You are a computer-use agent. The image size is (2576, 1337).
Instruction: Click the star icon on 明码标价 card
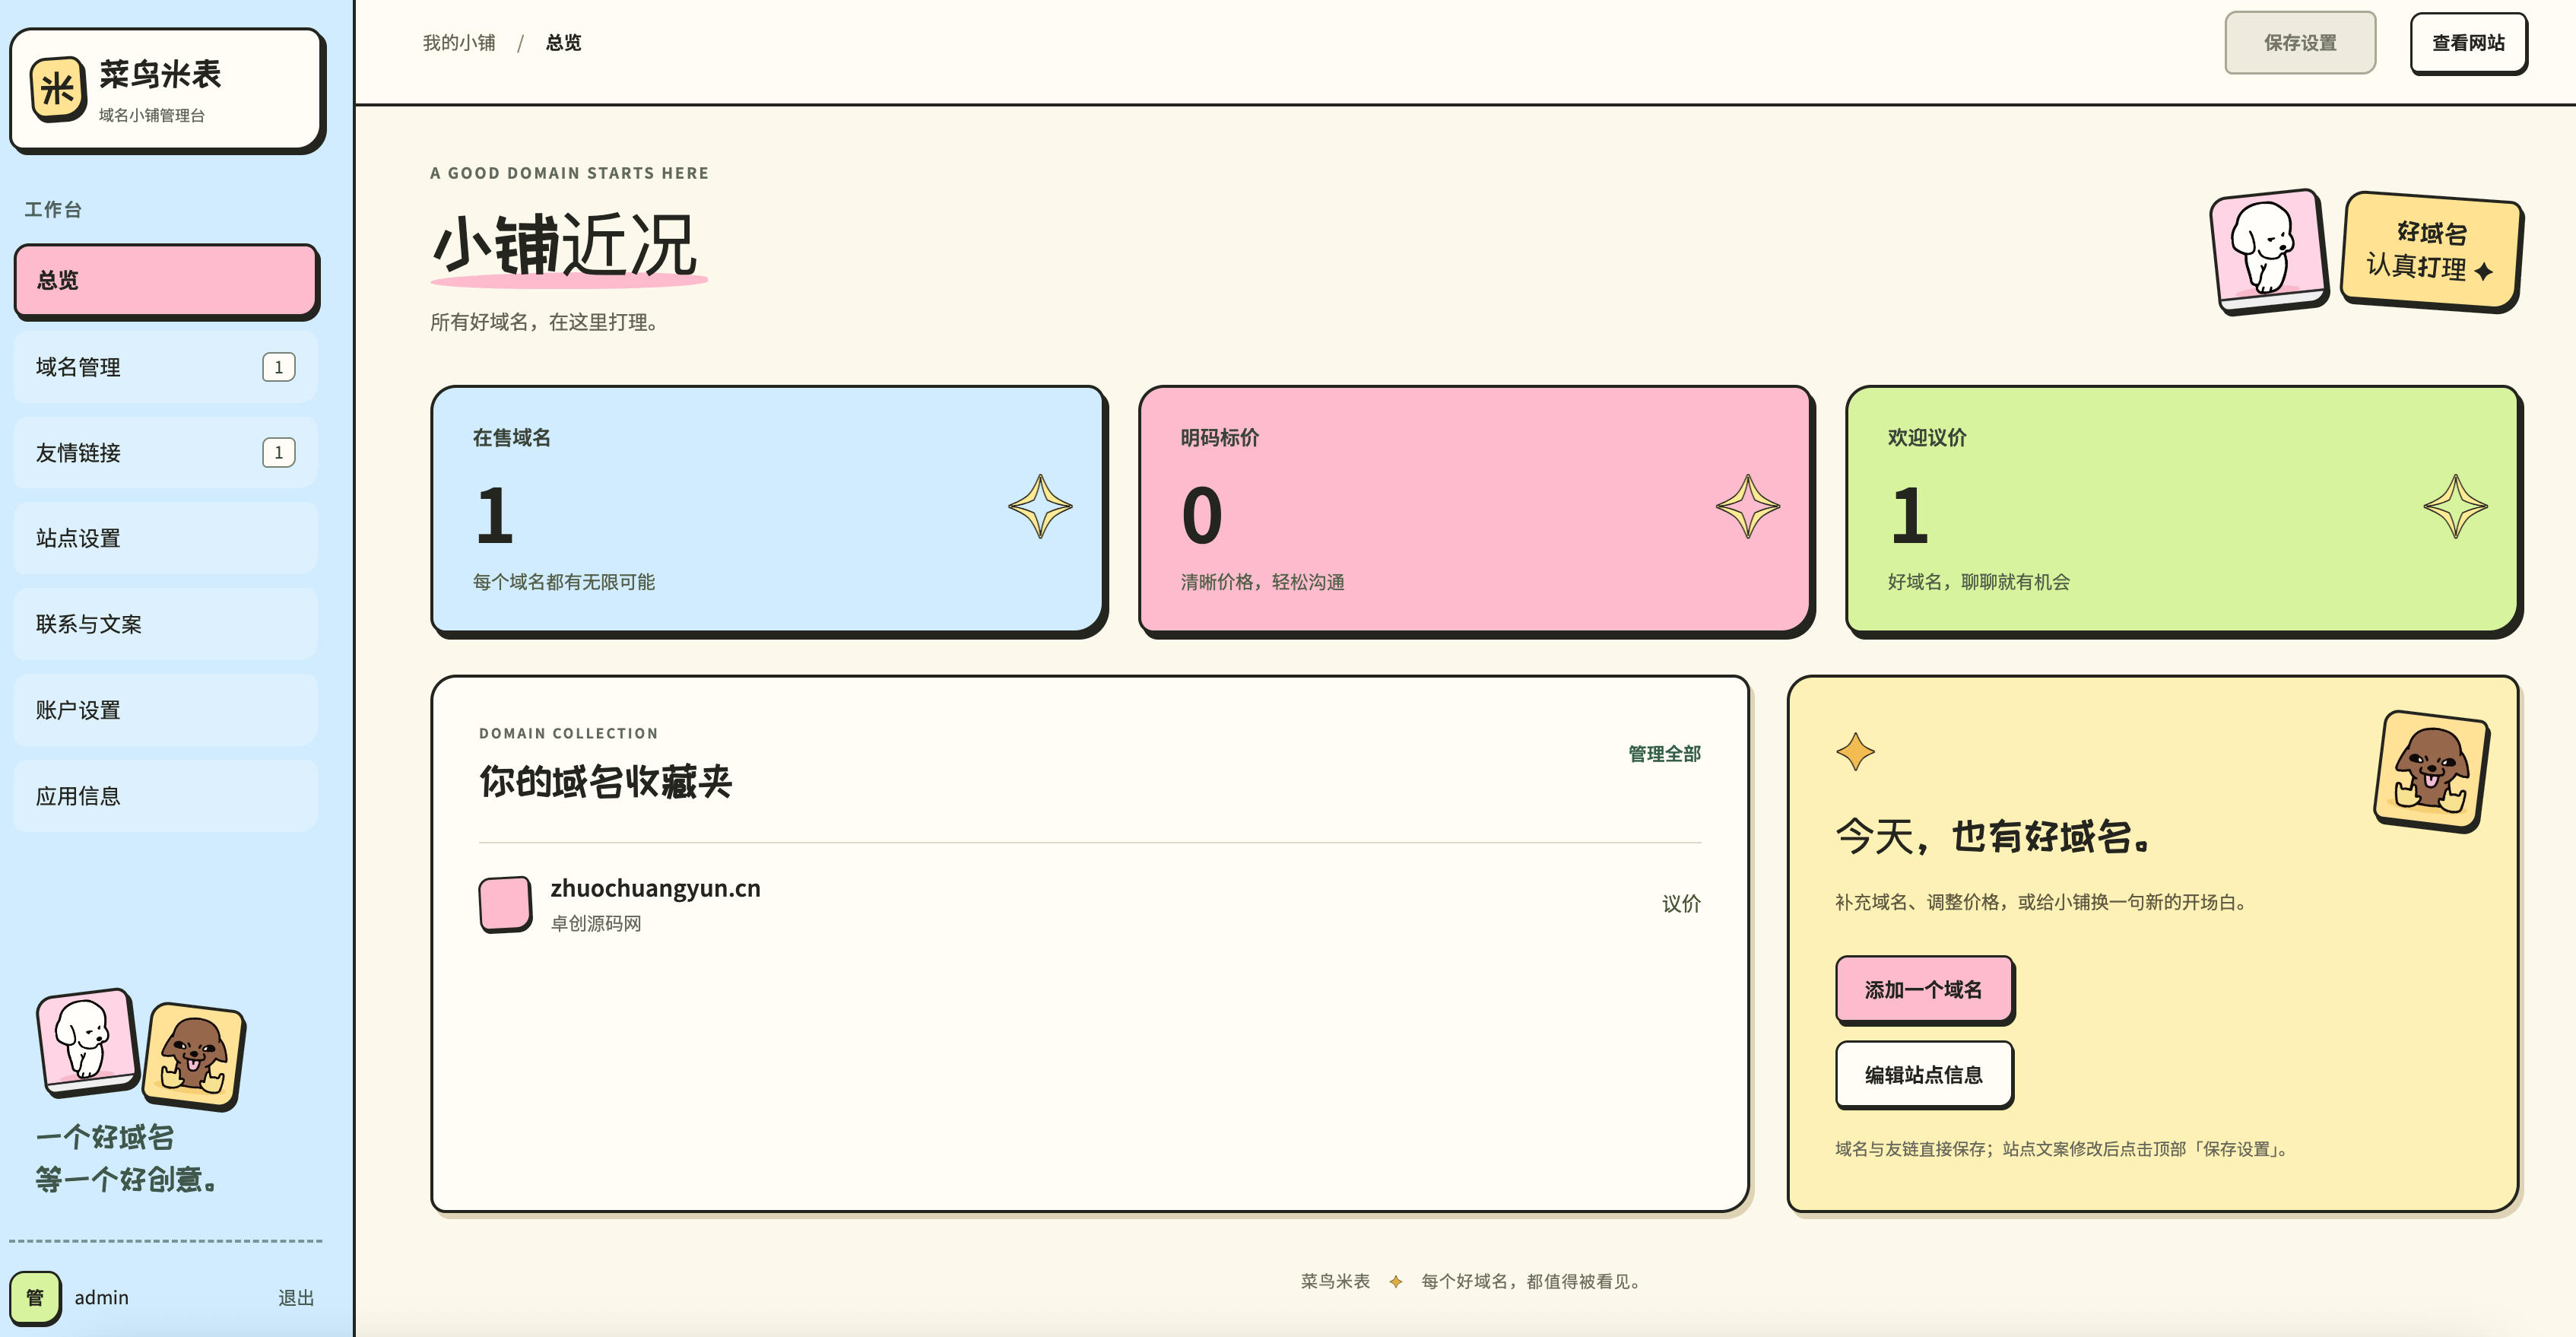[1748, 506]
